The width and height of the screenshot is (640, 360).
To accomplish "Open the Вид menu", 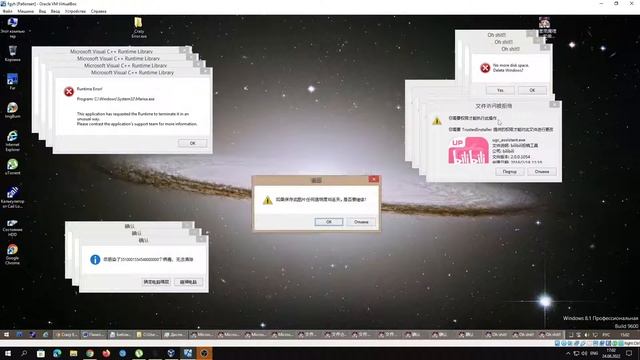I will [42, 11].
